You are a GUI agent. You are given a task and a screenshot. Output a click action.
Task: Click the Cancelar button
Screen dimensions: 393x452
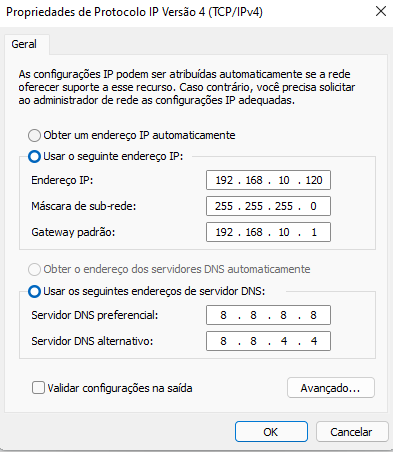click(x=352, y=432)
